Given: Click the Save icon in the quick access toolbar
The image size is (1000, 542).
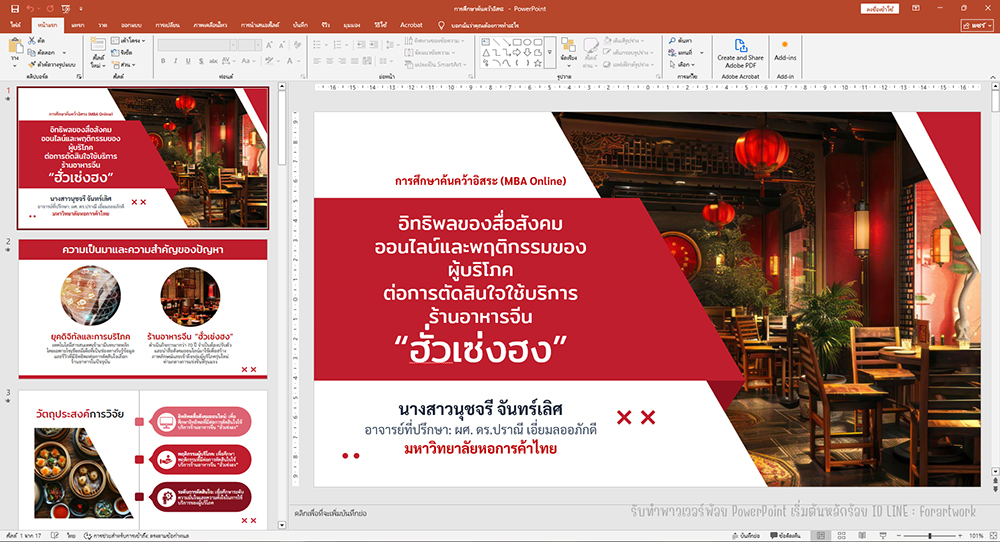Looking at the screenshot, I should click(15, 9).
